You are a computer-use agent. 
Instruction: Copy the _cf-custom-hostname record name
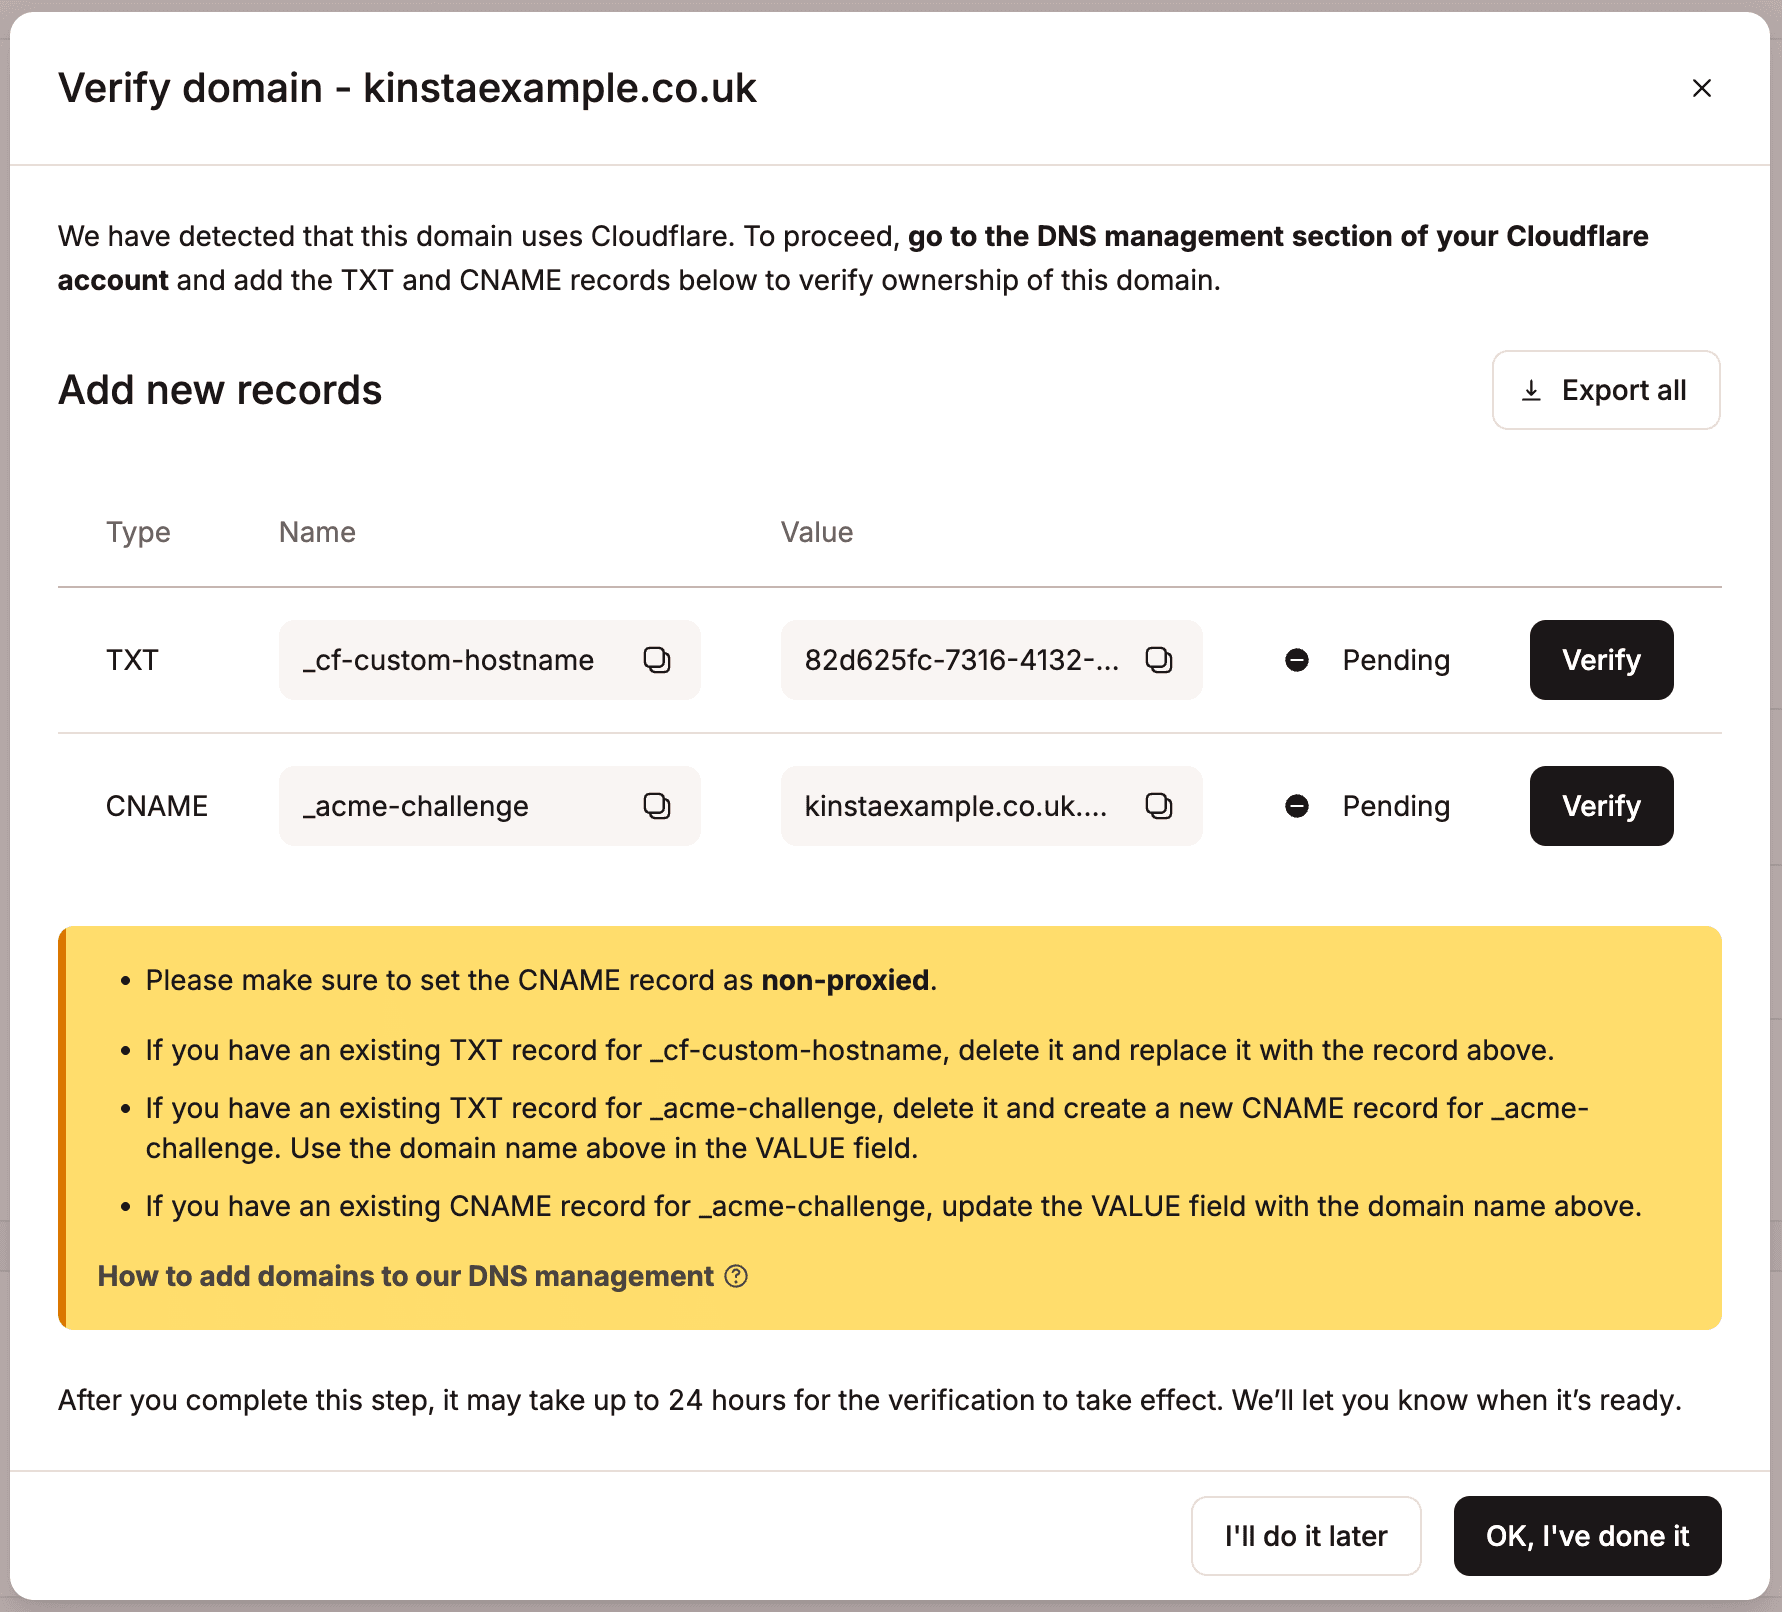tap(658, 660)
